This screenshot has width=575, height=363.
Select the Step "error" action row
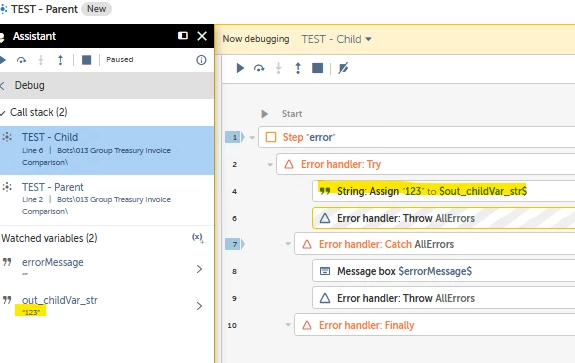click(417, 138)
